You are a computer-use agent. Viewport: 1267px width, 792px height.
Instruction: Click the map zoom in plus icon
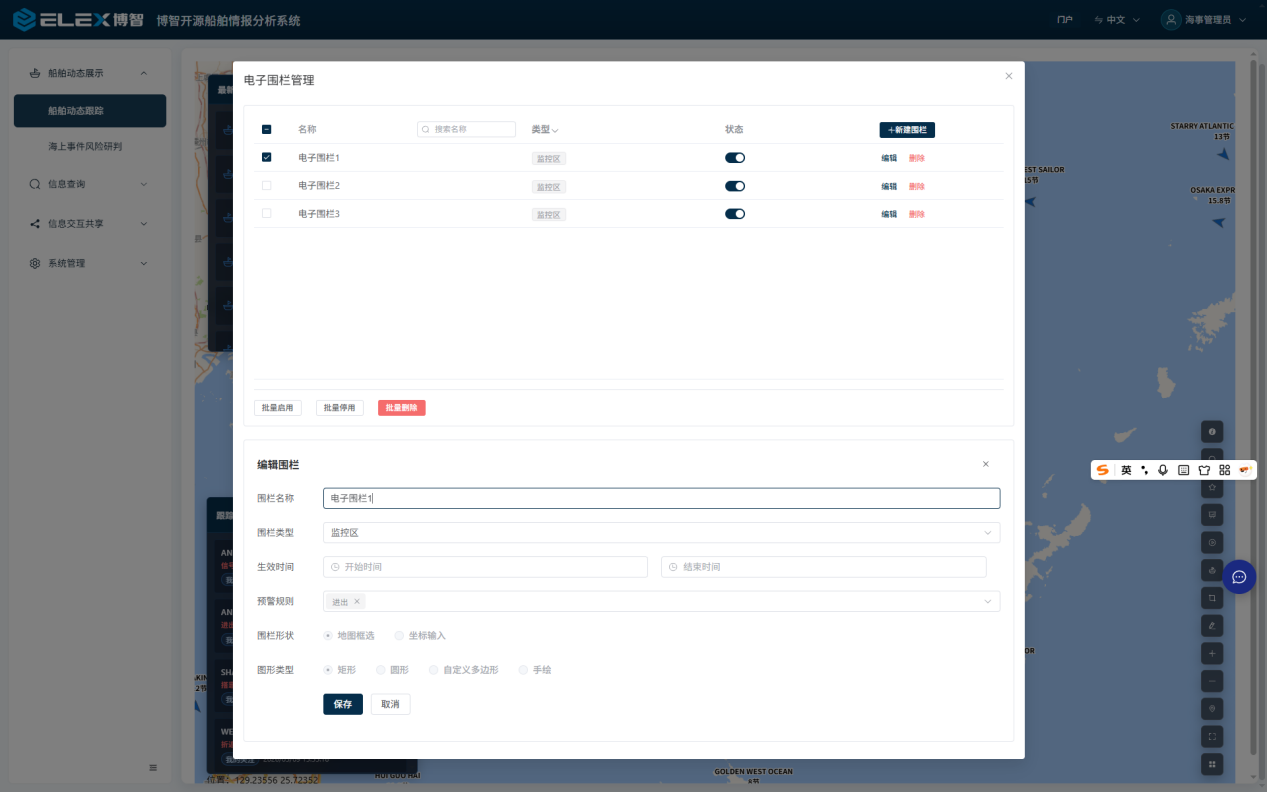point(1212,653)
